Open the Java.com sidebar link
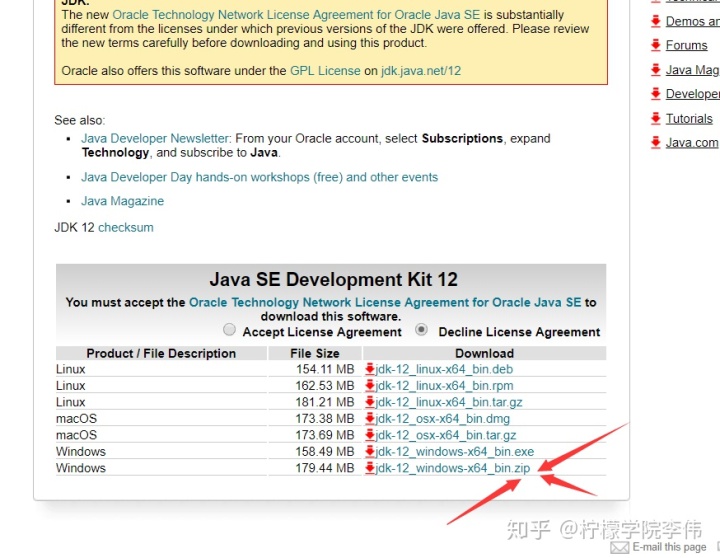This screenshot has height=558, width=720. click(692, 142)
